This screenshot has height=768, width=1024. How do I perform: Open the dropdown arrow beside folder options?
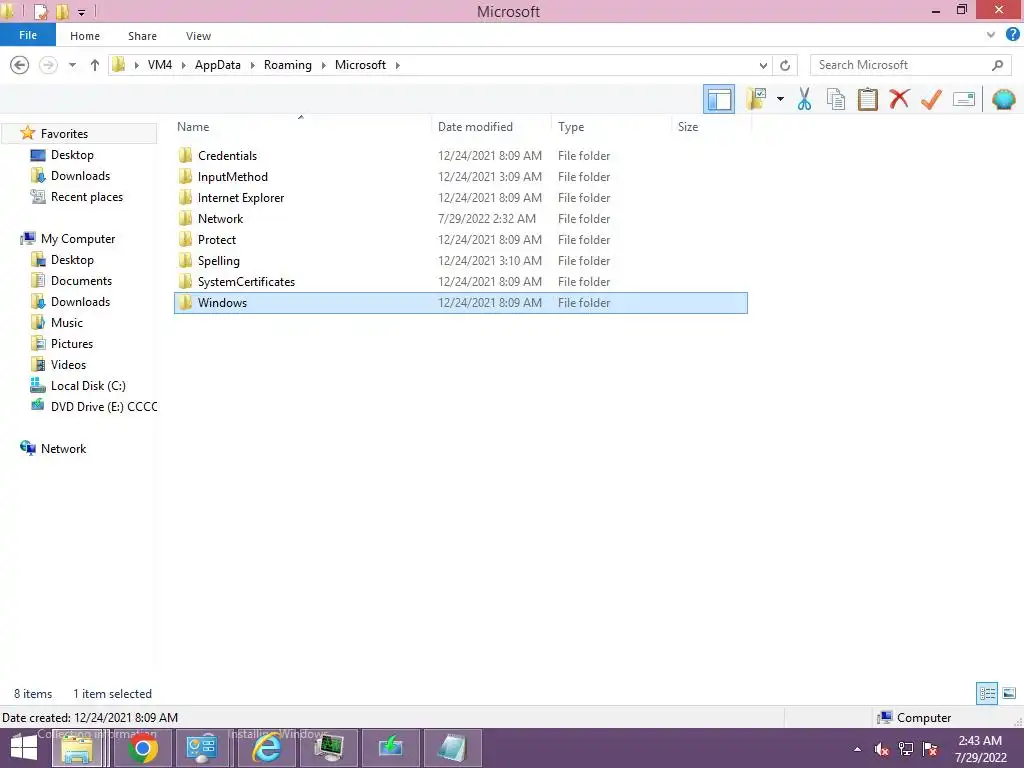[x=780, y=99]
